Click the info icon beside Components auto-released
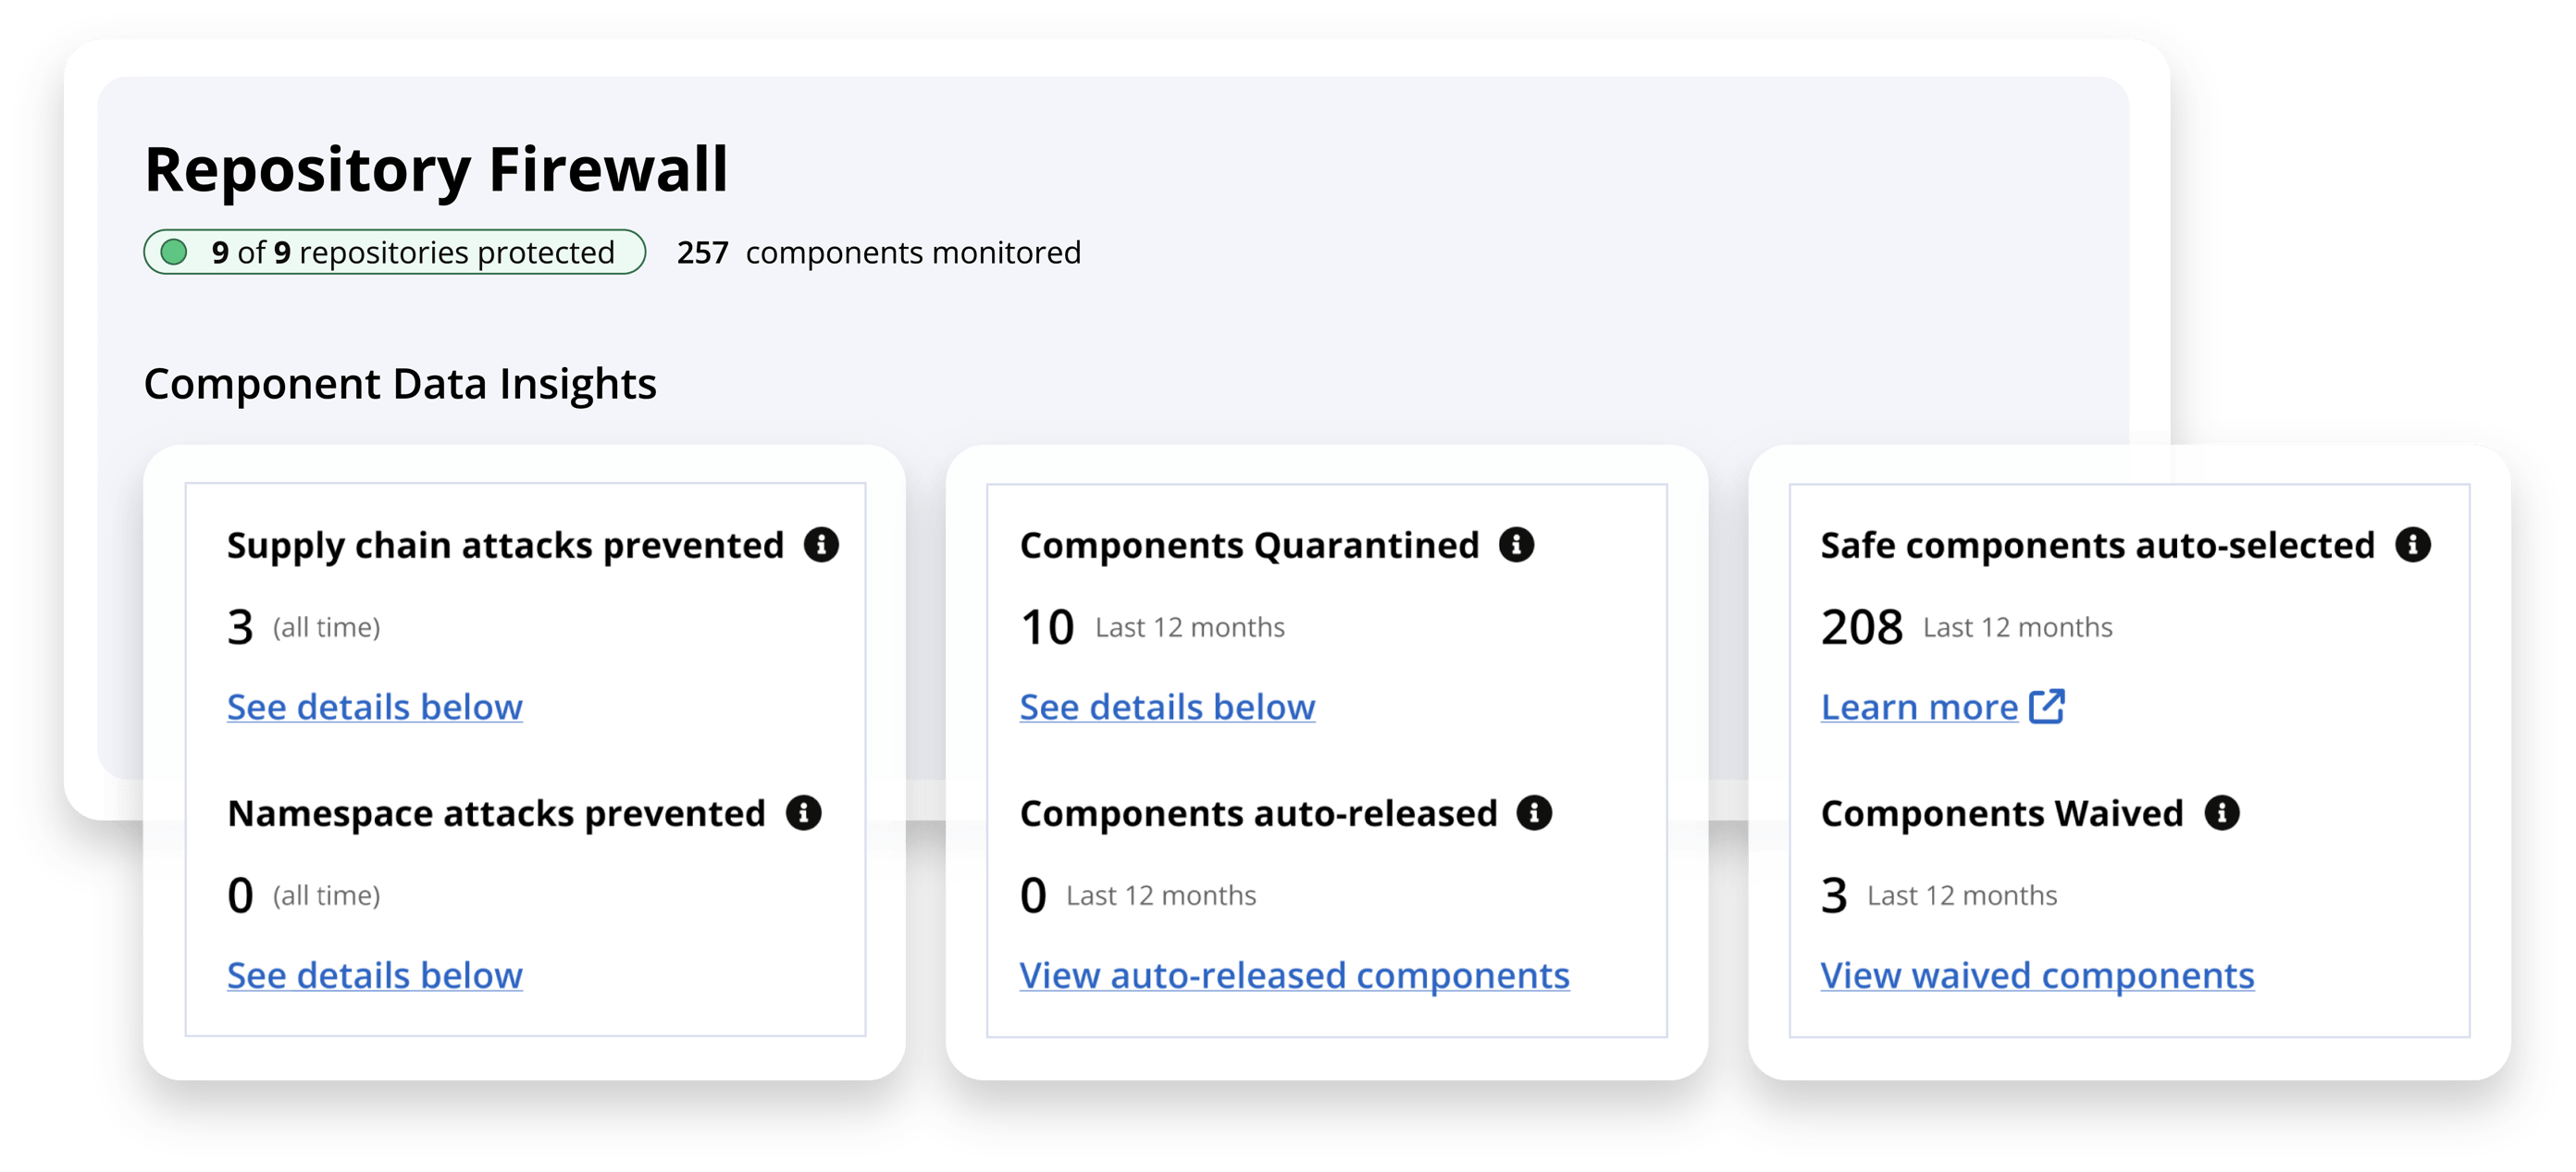Screen dimensions: 2576x1172 click(x=1537, y=813)
